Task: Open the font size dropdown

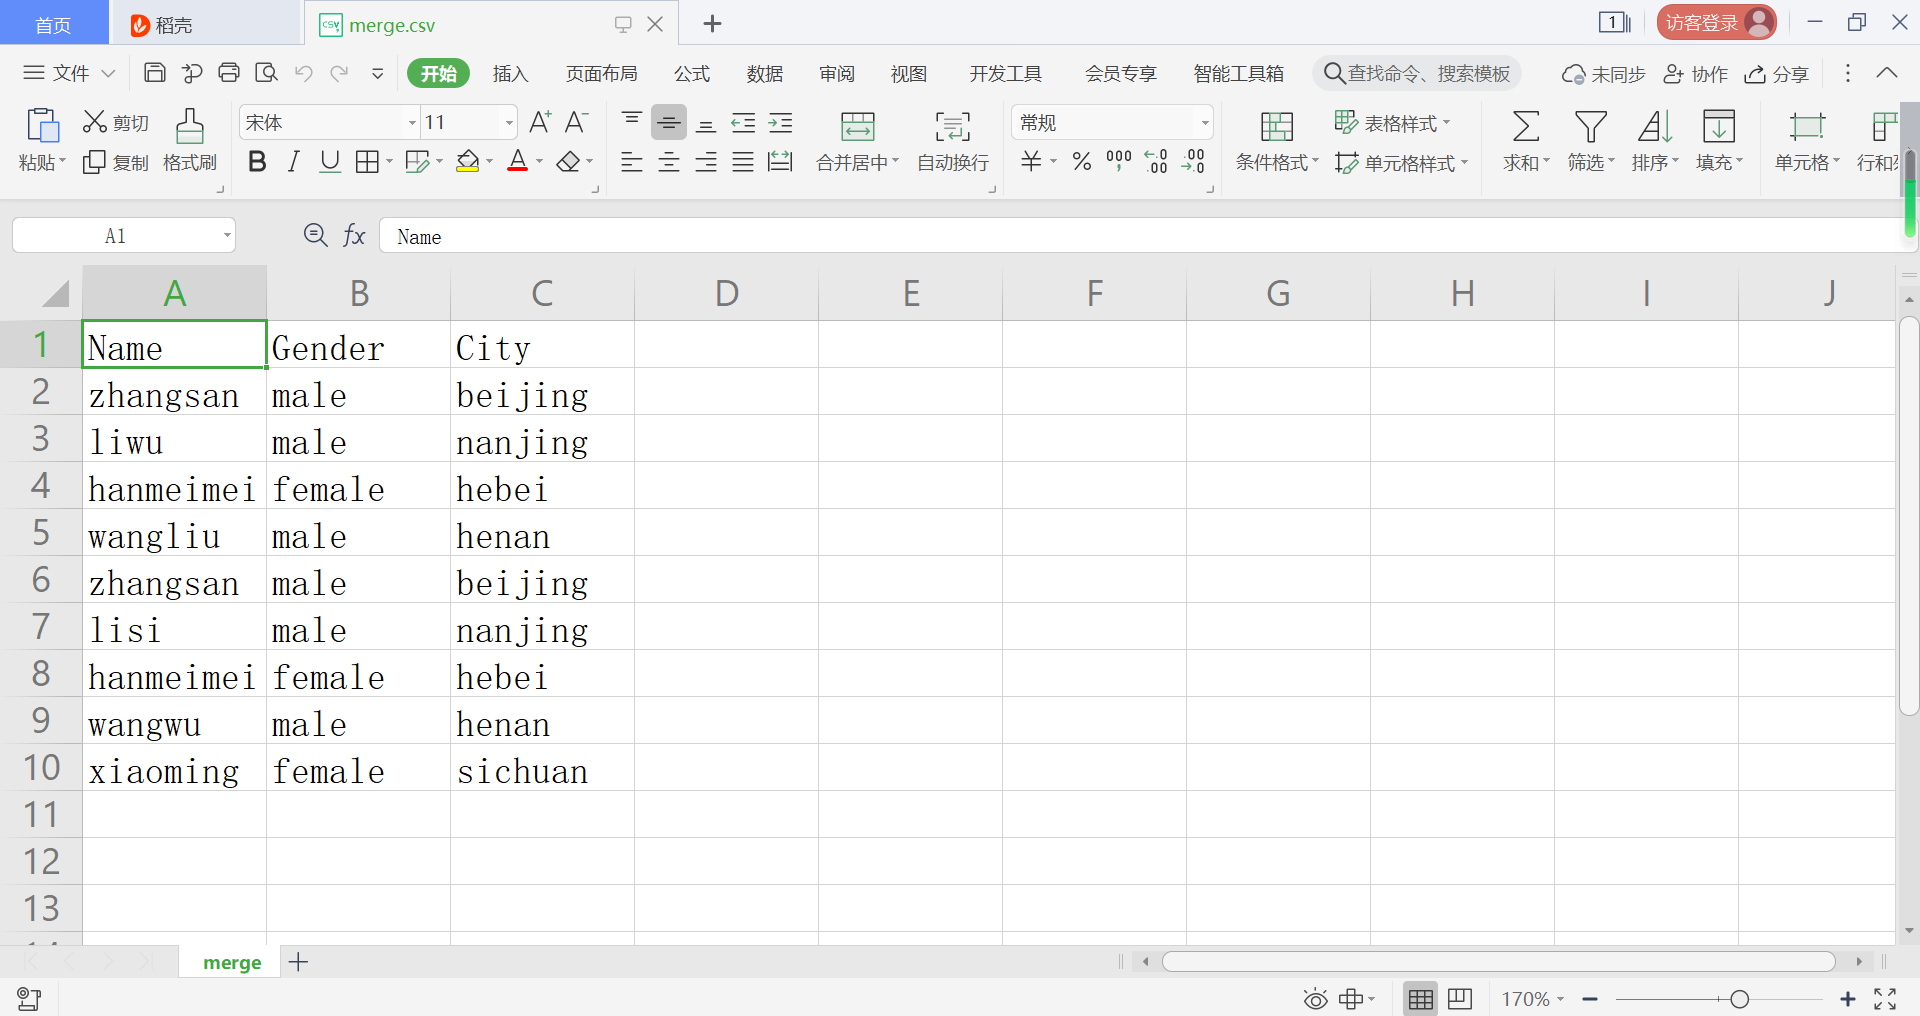Action: (x=509, y=123)
